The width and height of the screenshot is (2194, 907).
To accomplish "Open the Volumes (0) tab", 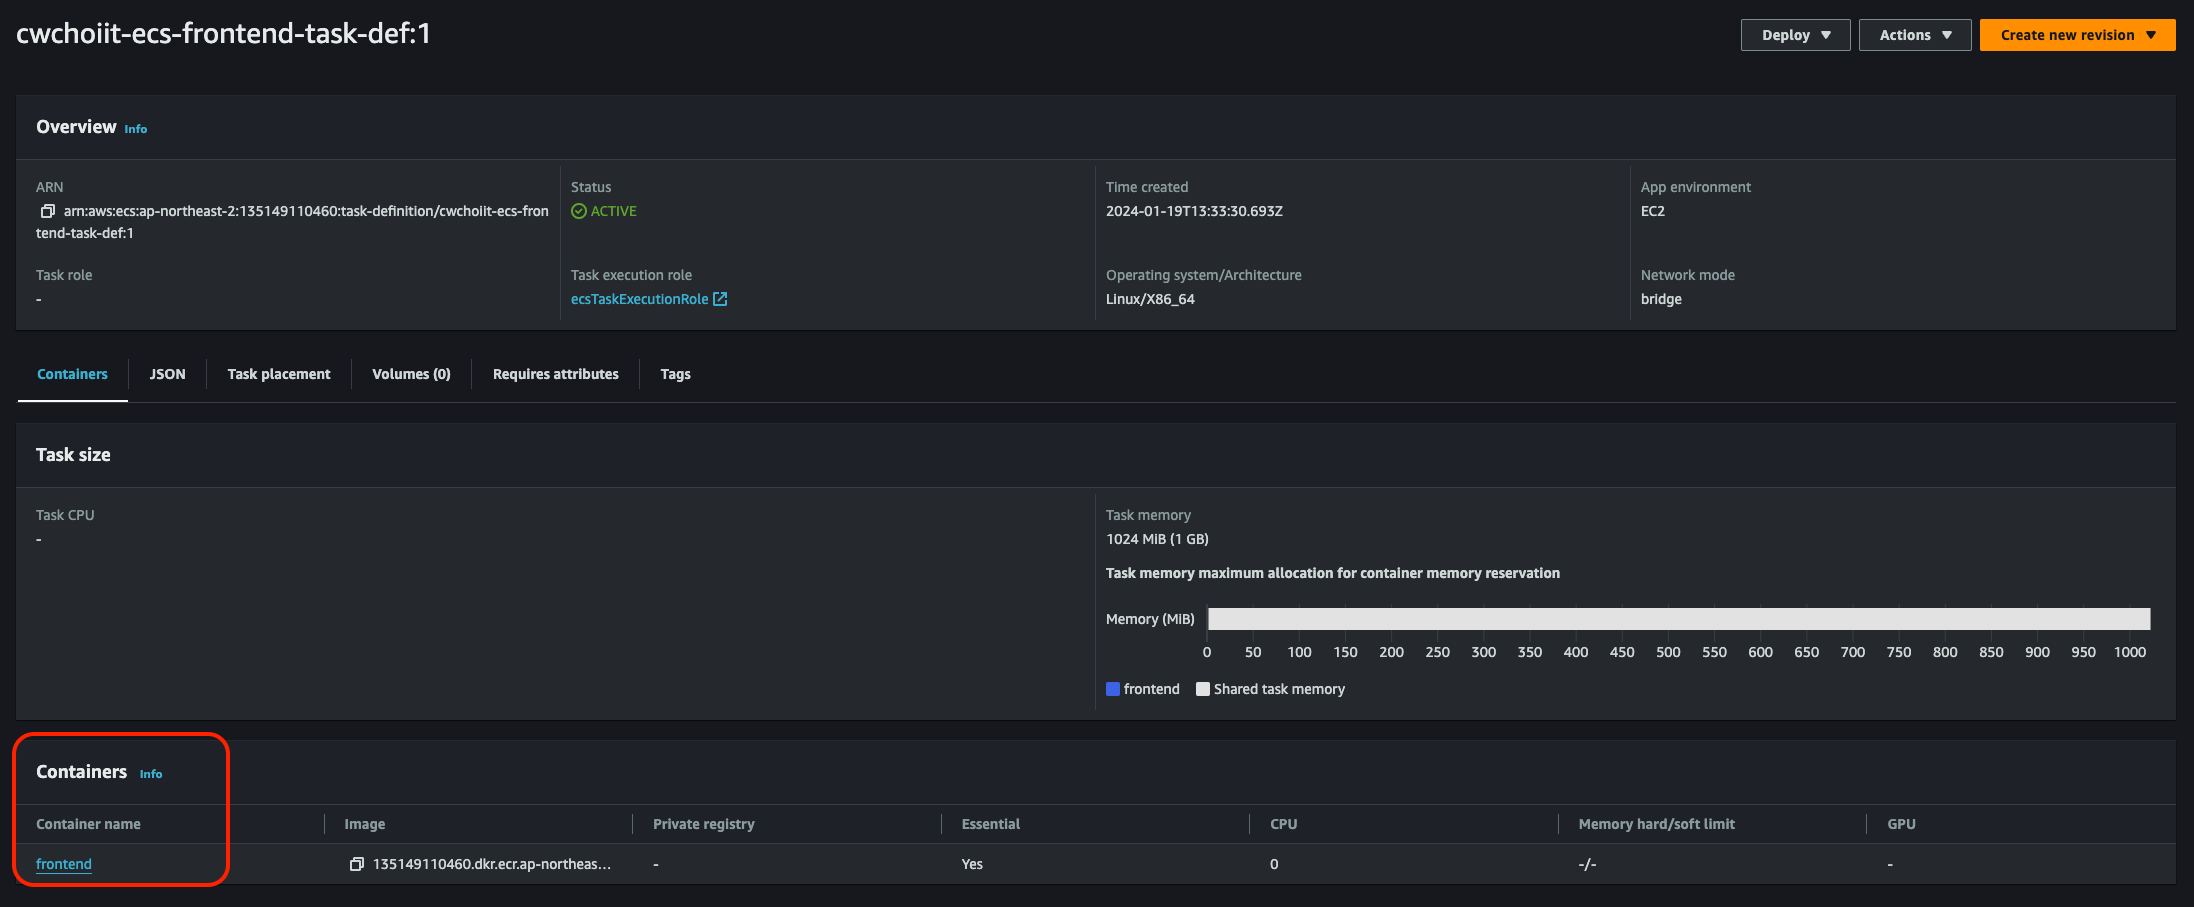I will click(411, 374).
